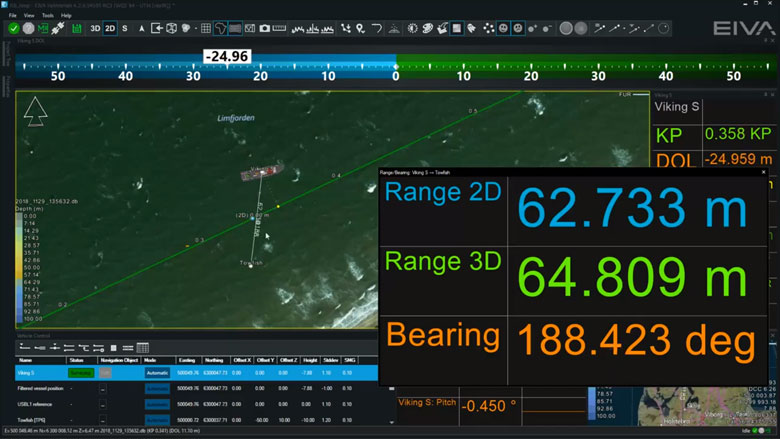Click the Easting column header

(x=185, y=359)
